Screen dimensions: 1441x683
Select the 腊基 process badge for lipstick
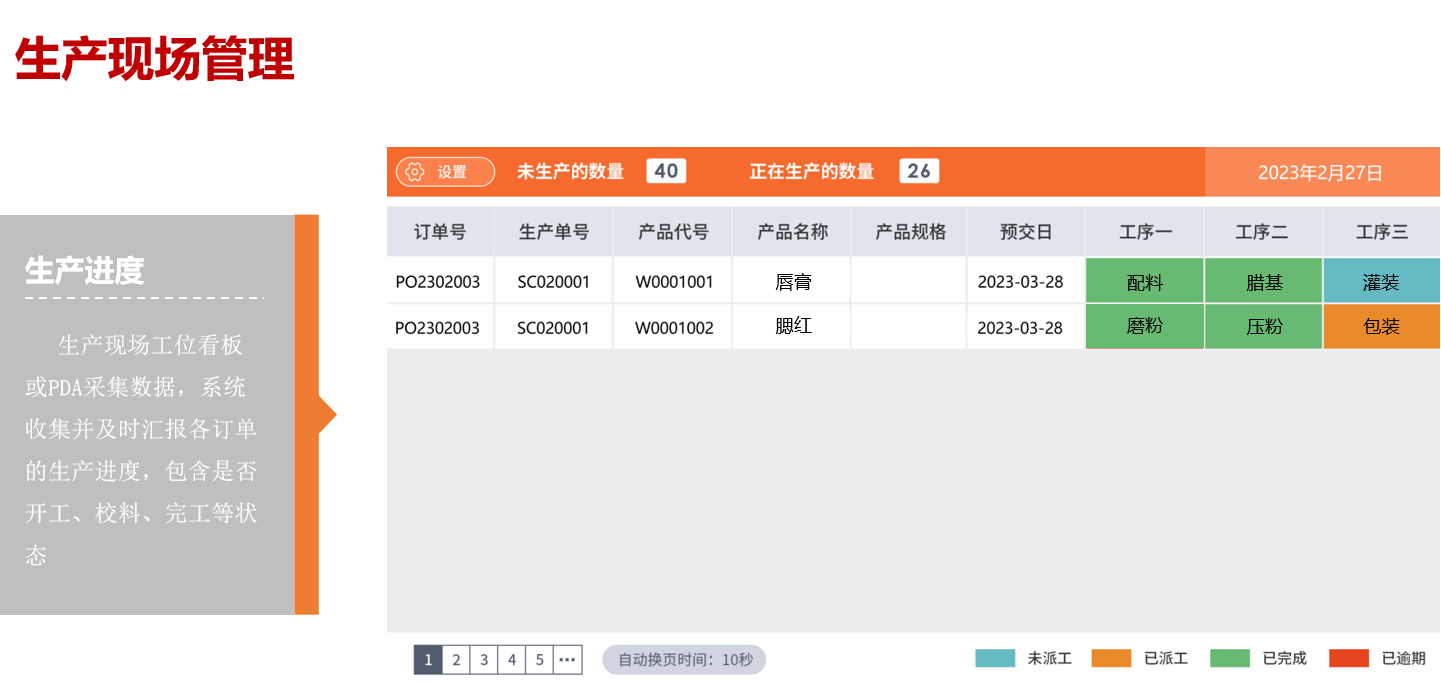[x=1263, y=280]
